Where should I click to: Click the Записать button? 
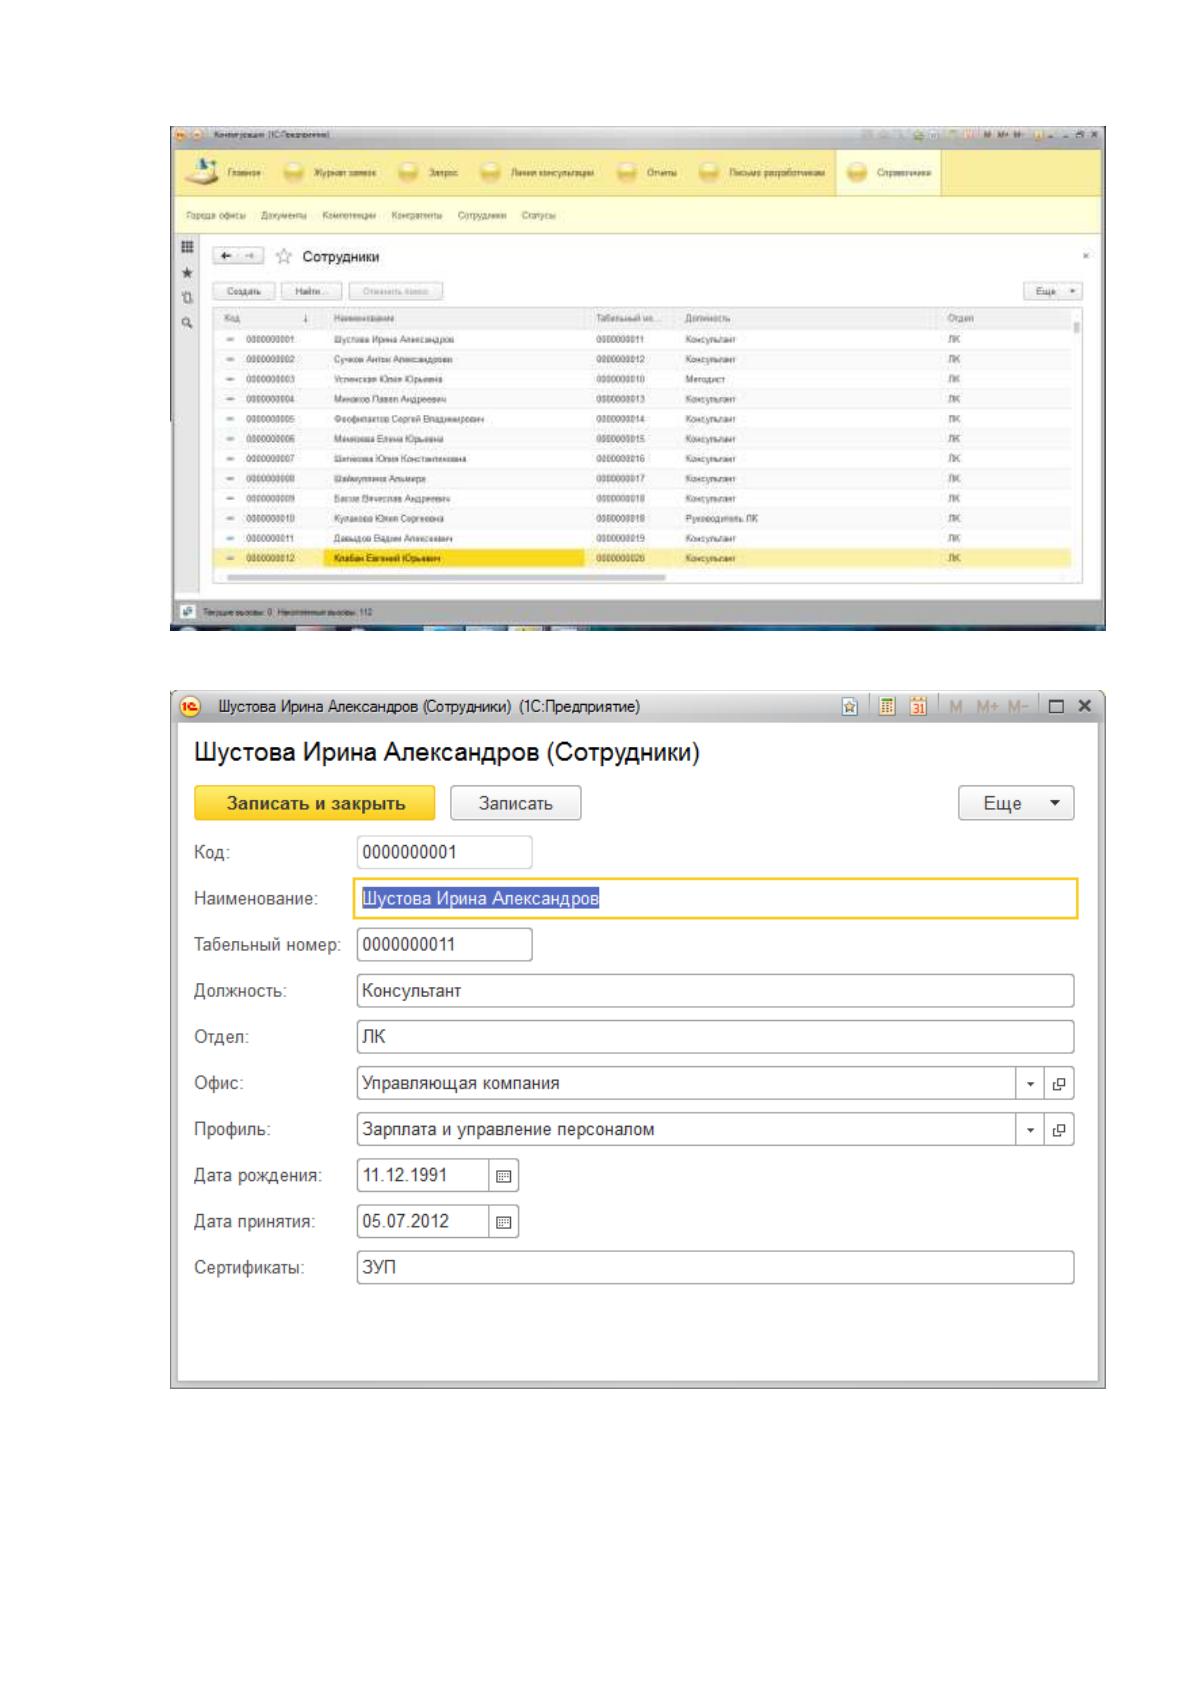(515, 803)
